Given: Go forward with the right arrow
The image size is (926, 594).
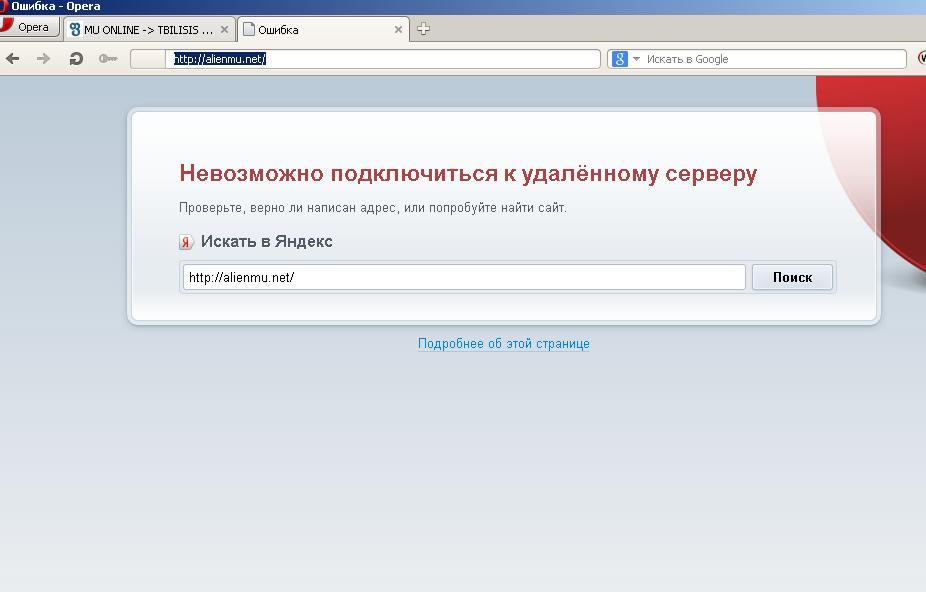Looking at the screenshot, I should 43,58.
